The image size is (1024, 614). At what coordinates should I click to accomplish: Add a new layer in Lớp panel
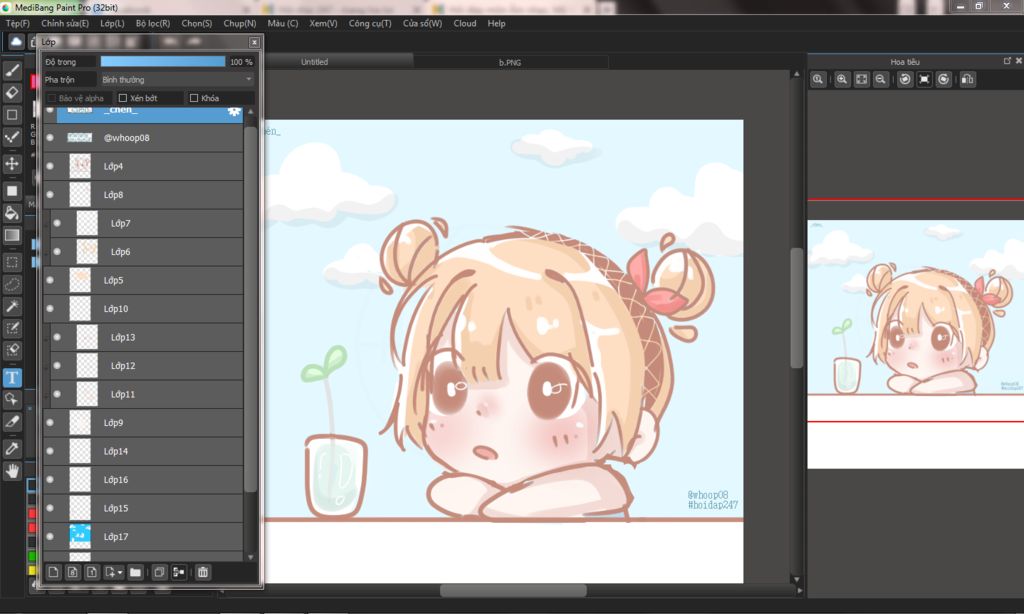pyautogui.click(x=54, y=573)
